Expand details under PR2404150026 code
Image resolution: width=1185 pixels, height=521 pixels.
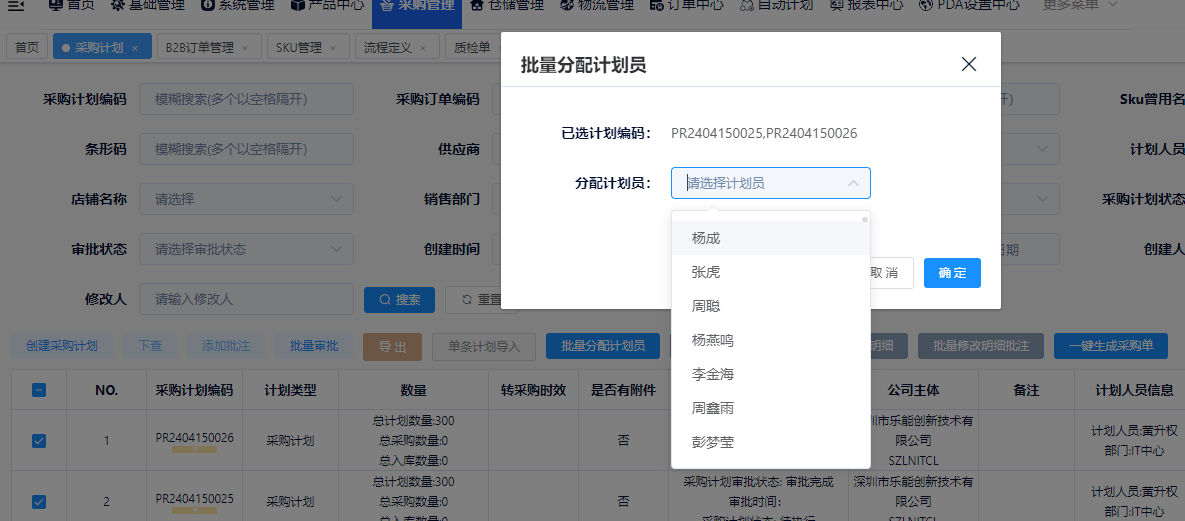click(194, 449)
